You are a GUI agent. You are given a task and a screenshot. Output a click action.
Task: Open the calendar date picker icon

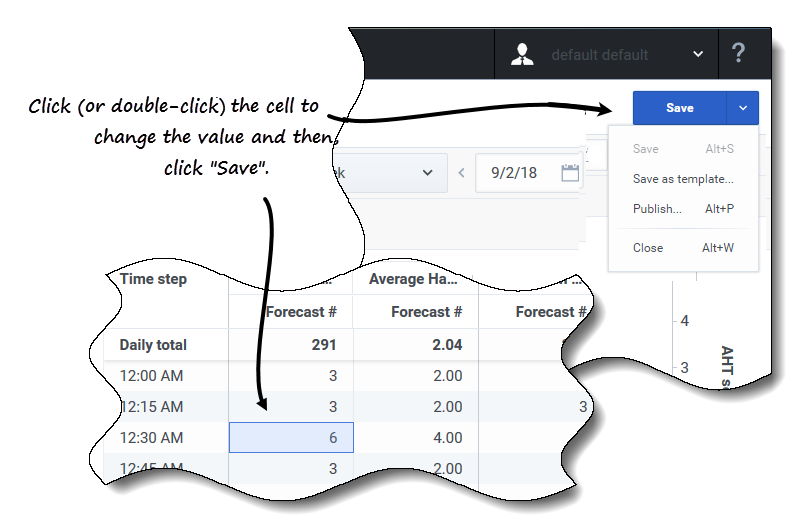[x=570, y=173]
